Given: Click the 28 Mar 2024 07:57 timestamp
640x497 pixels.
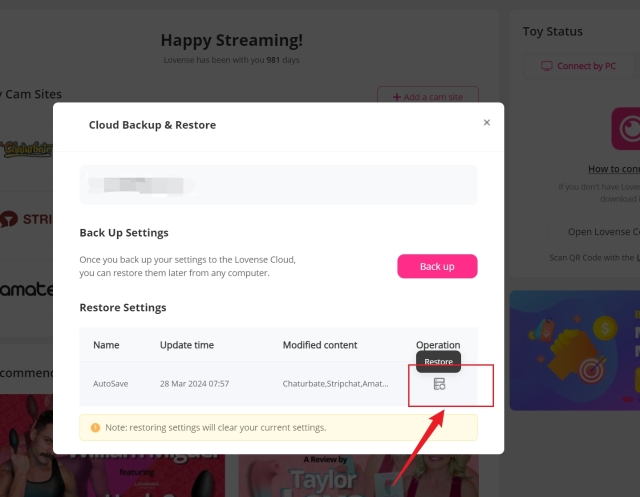Looking at the screenshot, I should point(194,384).
